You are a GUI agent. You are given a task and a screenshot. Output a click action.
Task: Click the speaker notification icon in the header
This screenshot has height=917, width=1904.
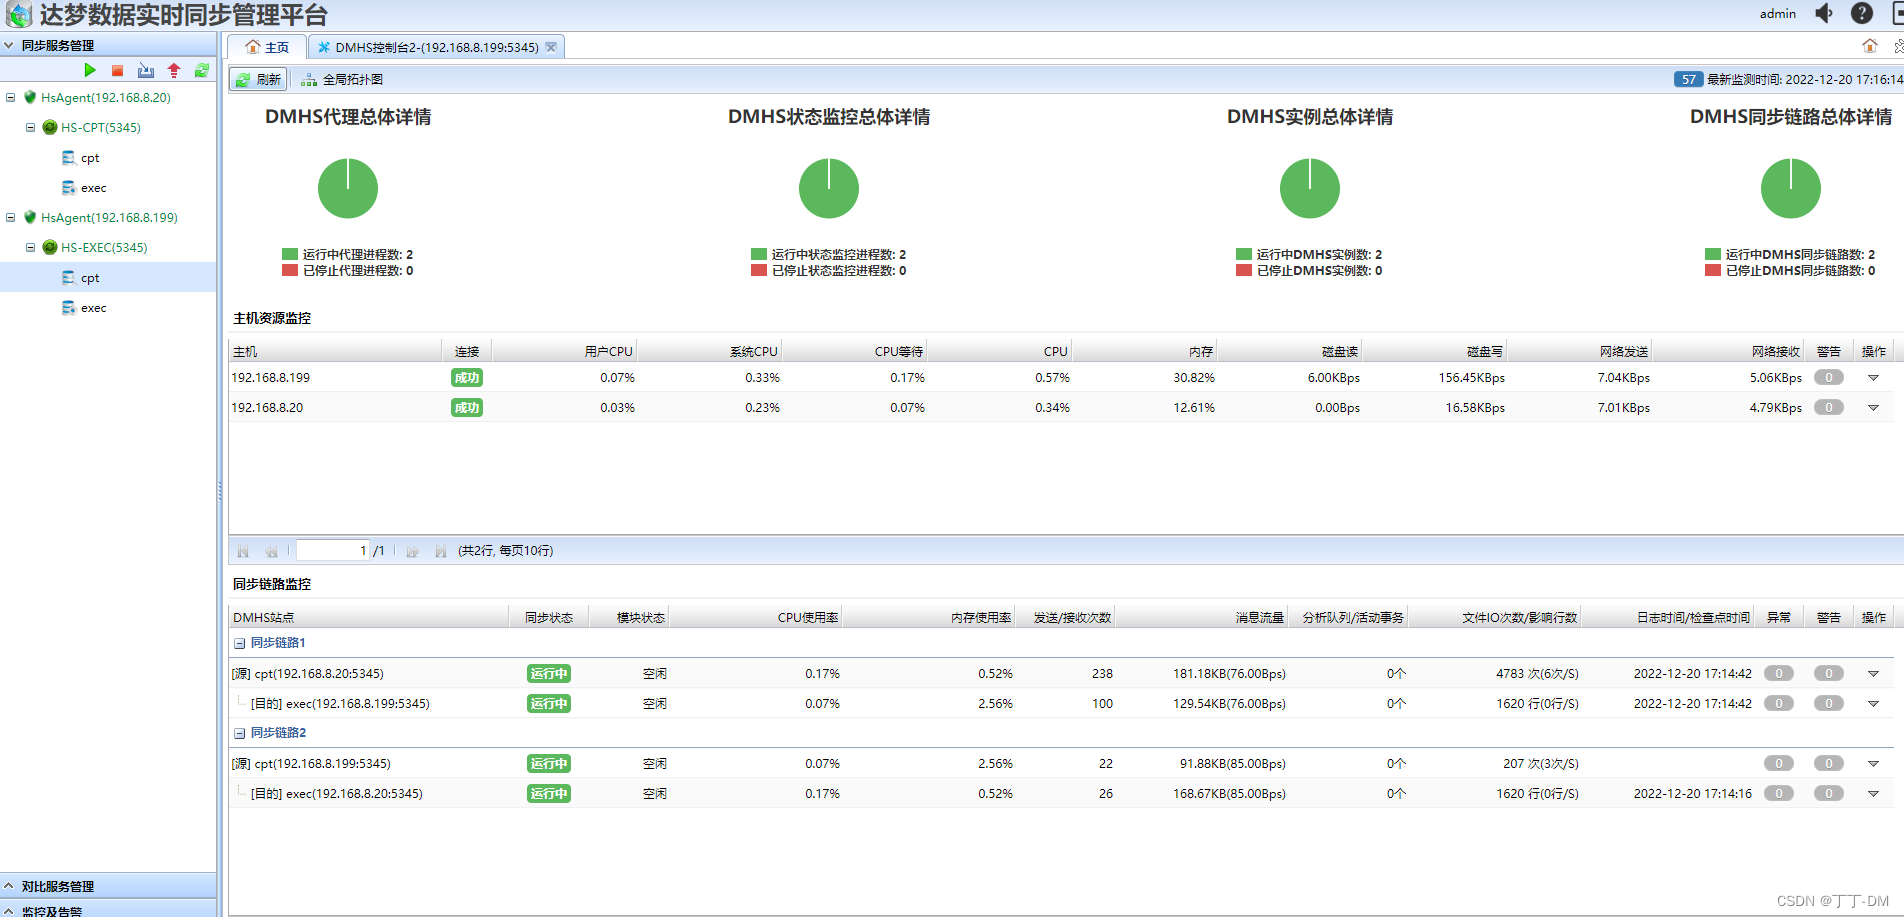click(x=1823, y=13)
